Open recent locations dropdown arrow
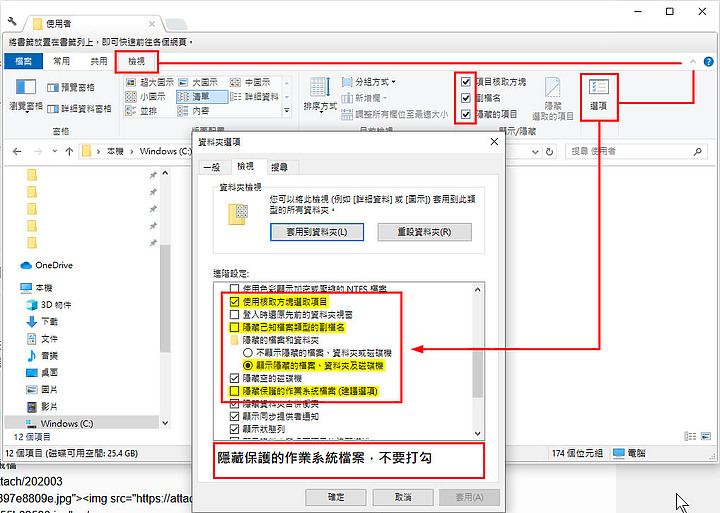 click(55, 151)
